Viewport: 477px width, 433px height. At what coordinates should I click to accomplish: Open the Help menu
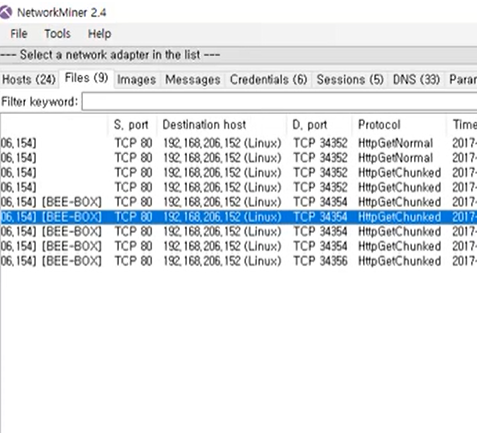[99, 34]
